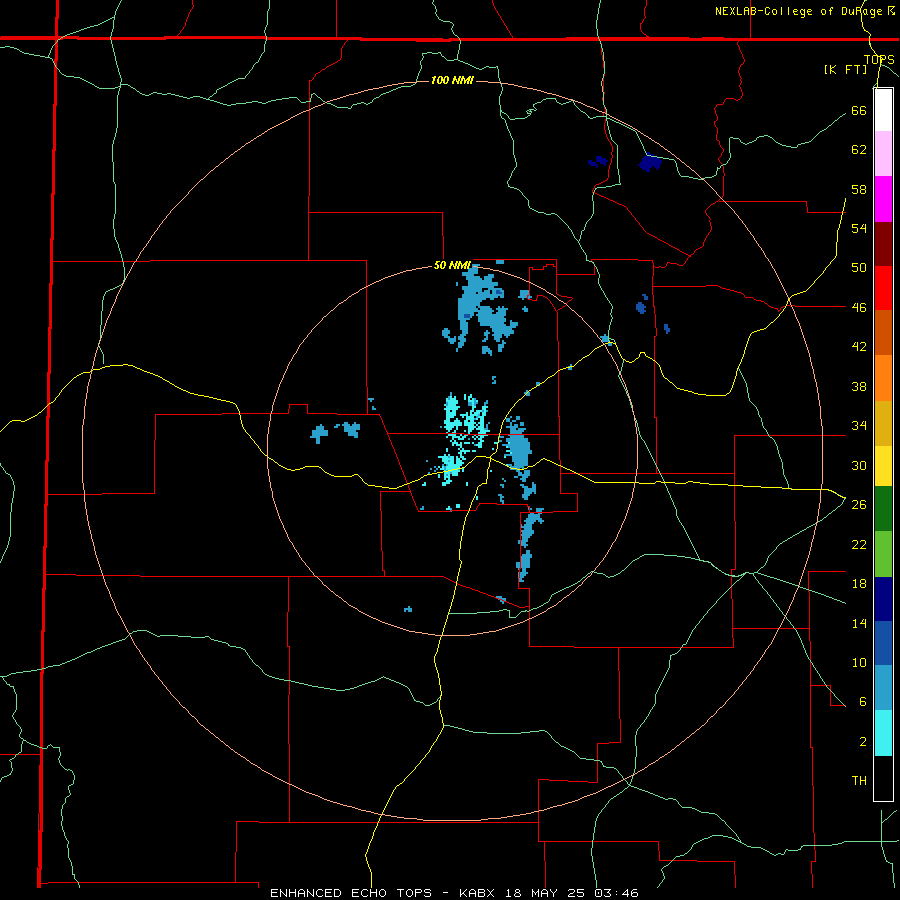Click the yellow 34 kft legend swatch

883,466
